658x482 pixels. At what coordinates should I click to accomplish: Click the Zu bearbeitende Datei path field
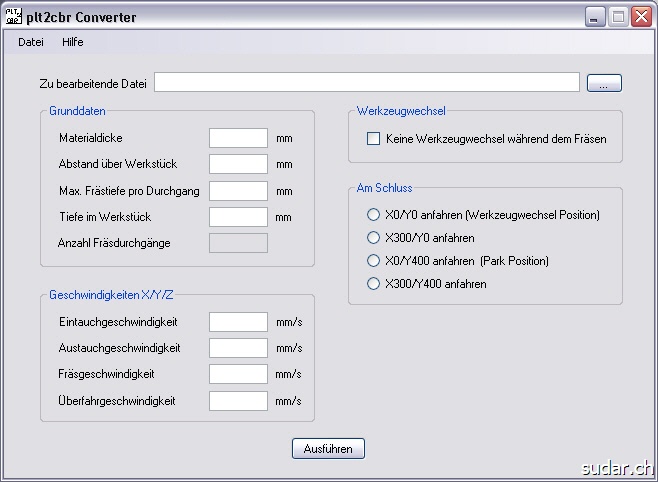point(367,82)
